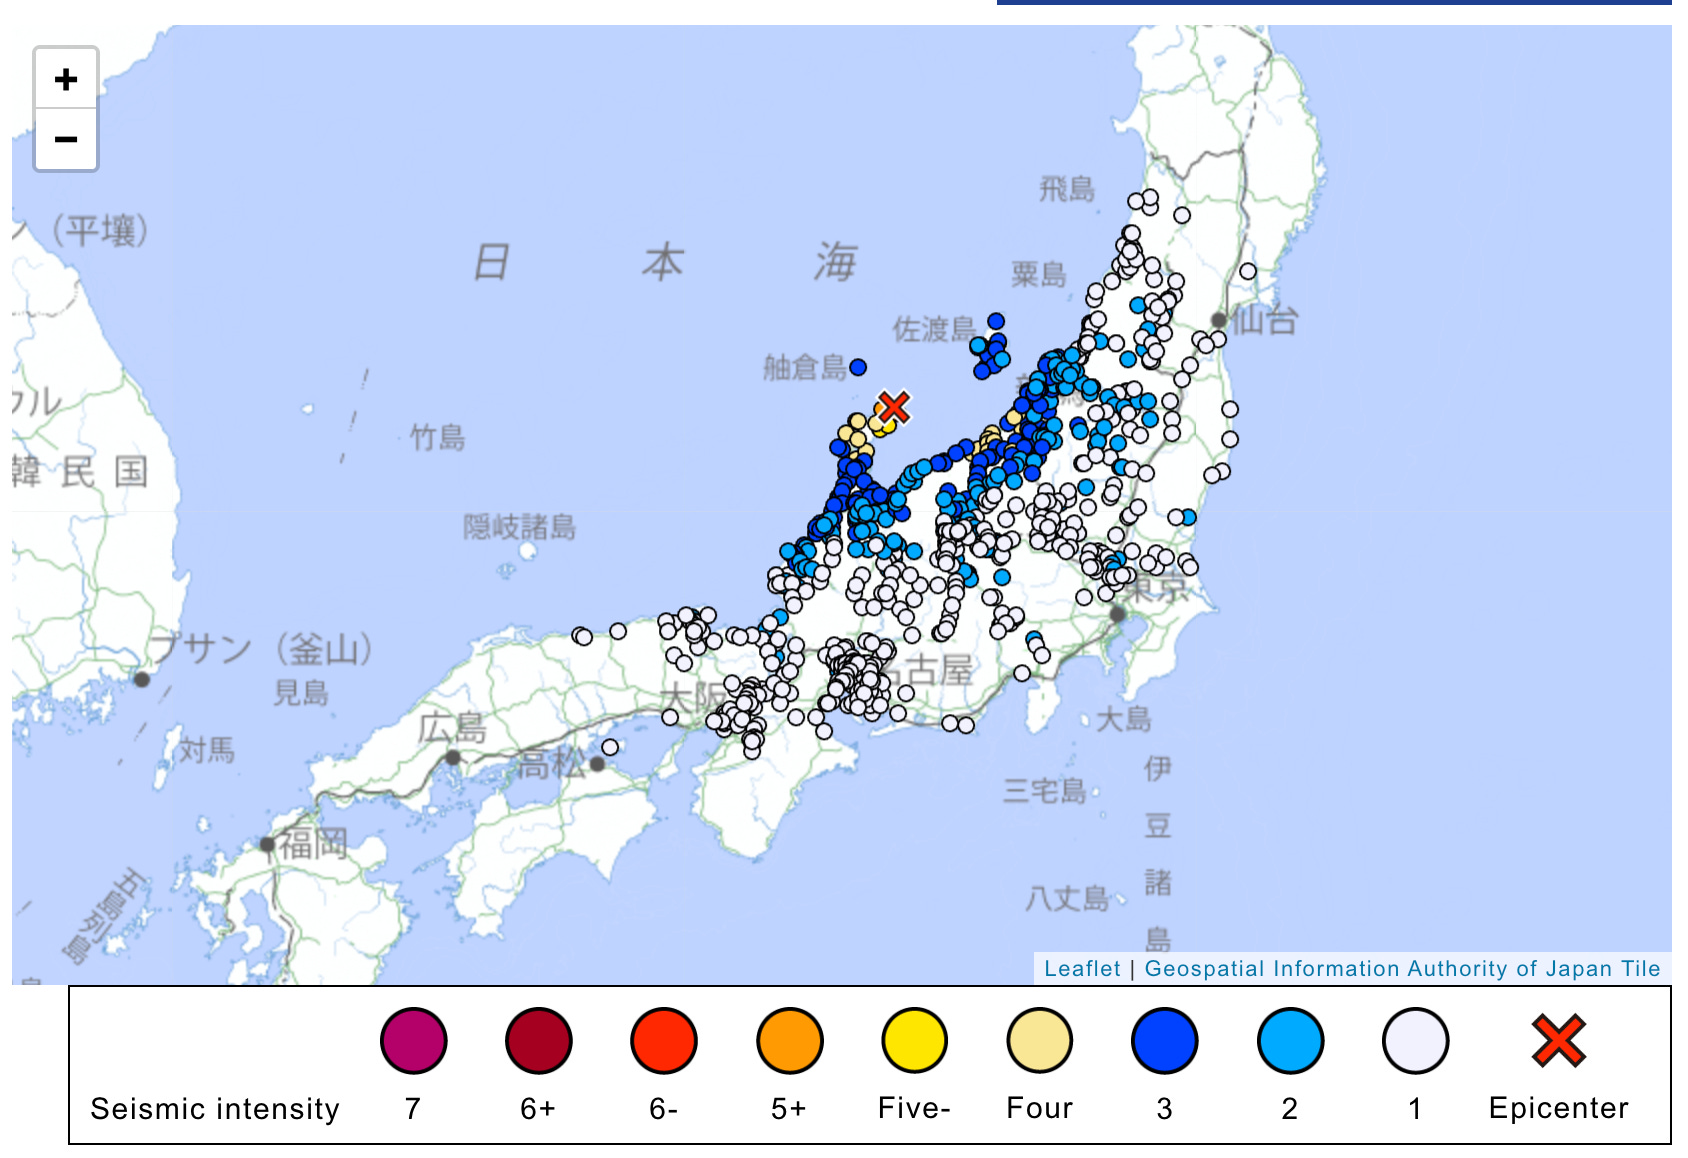Screen dimensions: 1688x1158
Task: Click the white intensity 1 legend circle
Action: pyautogui.click(x=1414, y=1041)
